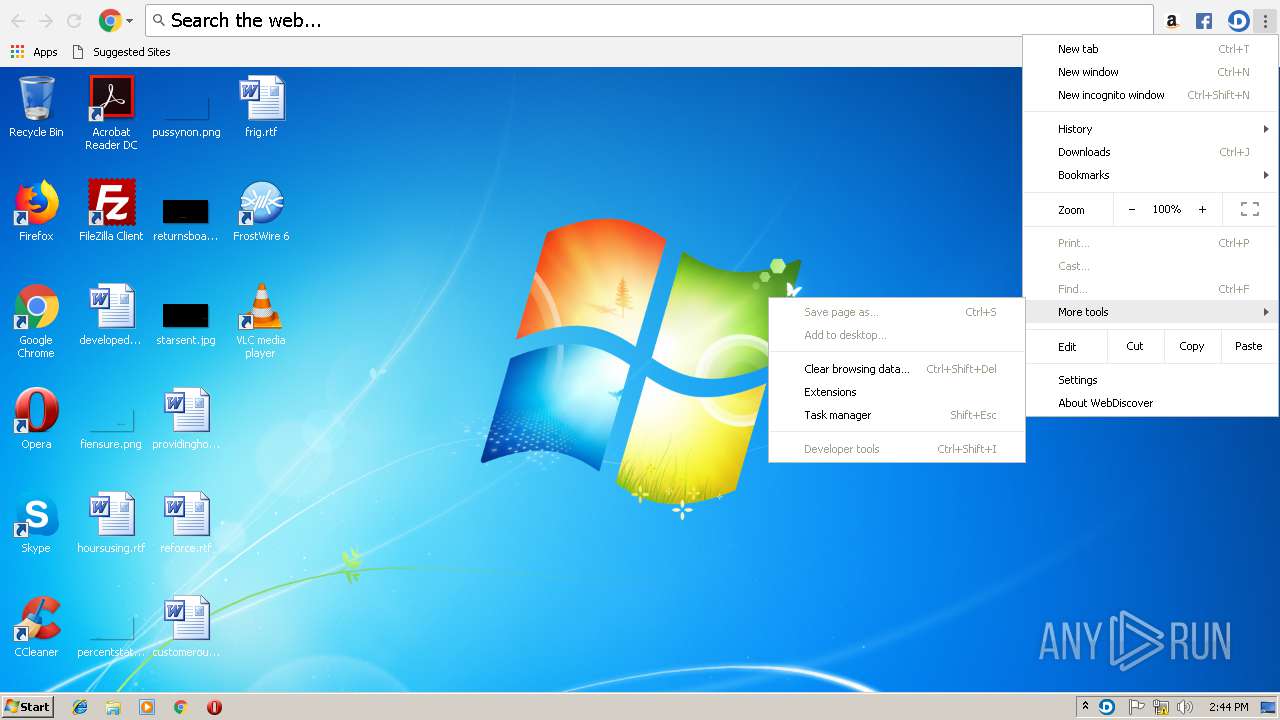Image resolution: width=1280 pixels, height=720 pixels.
Task: Choose New window from the menu
Action: coord(1151,72)
